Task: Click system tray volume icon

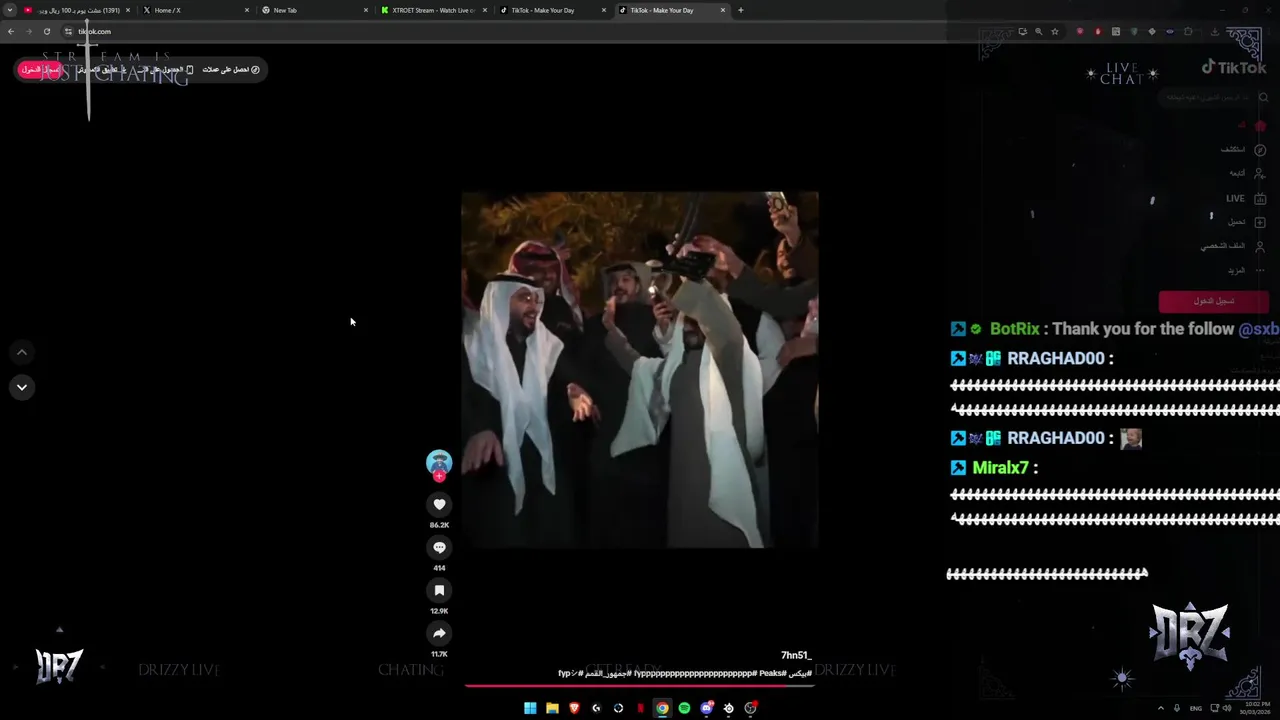Action: click(1227, 708)
